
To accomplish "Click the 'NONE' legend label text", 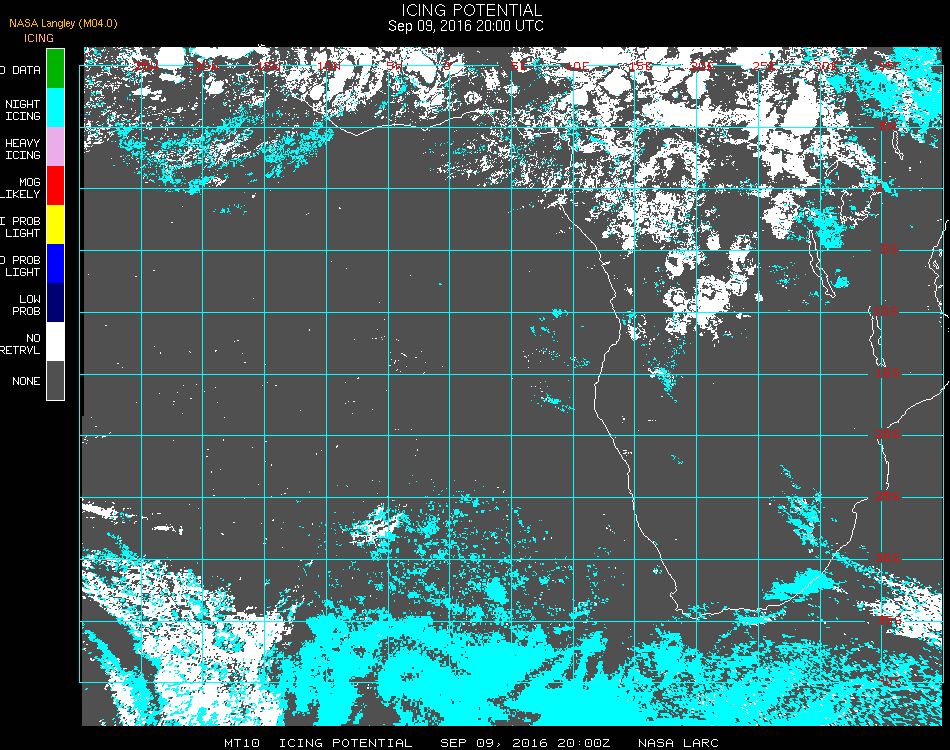I will pyautogui.click(x=26, y=381).
